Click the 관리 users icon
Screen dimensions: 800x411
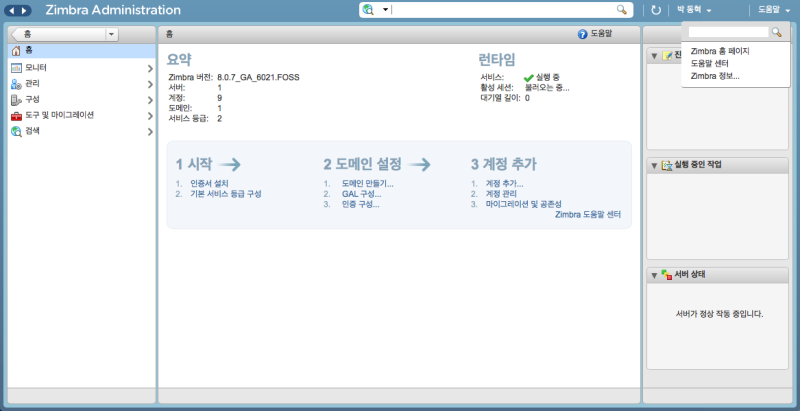tap(16, 84)
